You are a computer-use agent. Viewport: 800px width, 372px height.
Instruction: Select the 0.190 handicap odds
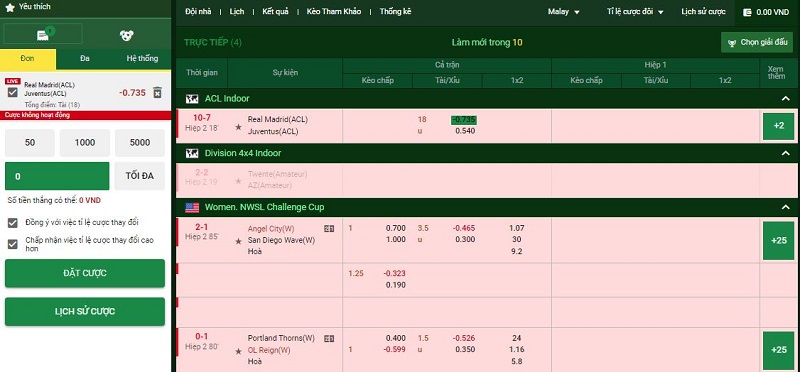[396, 285]
